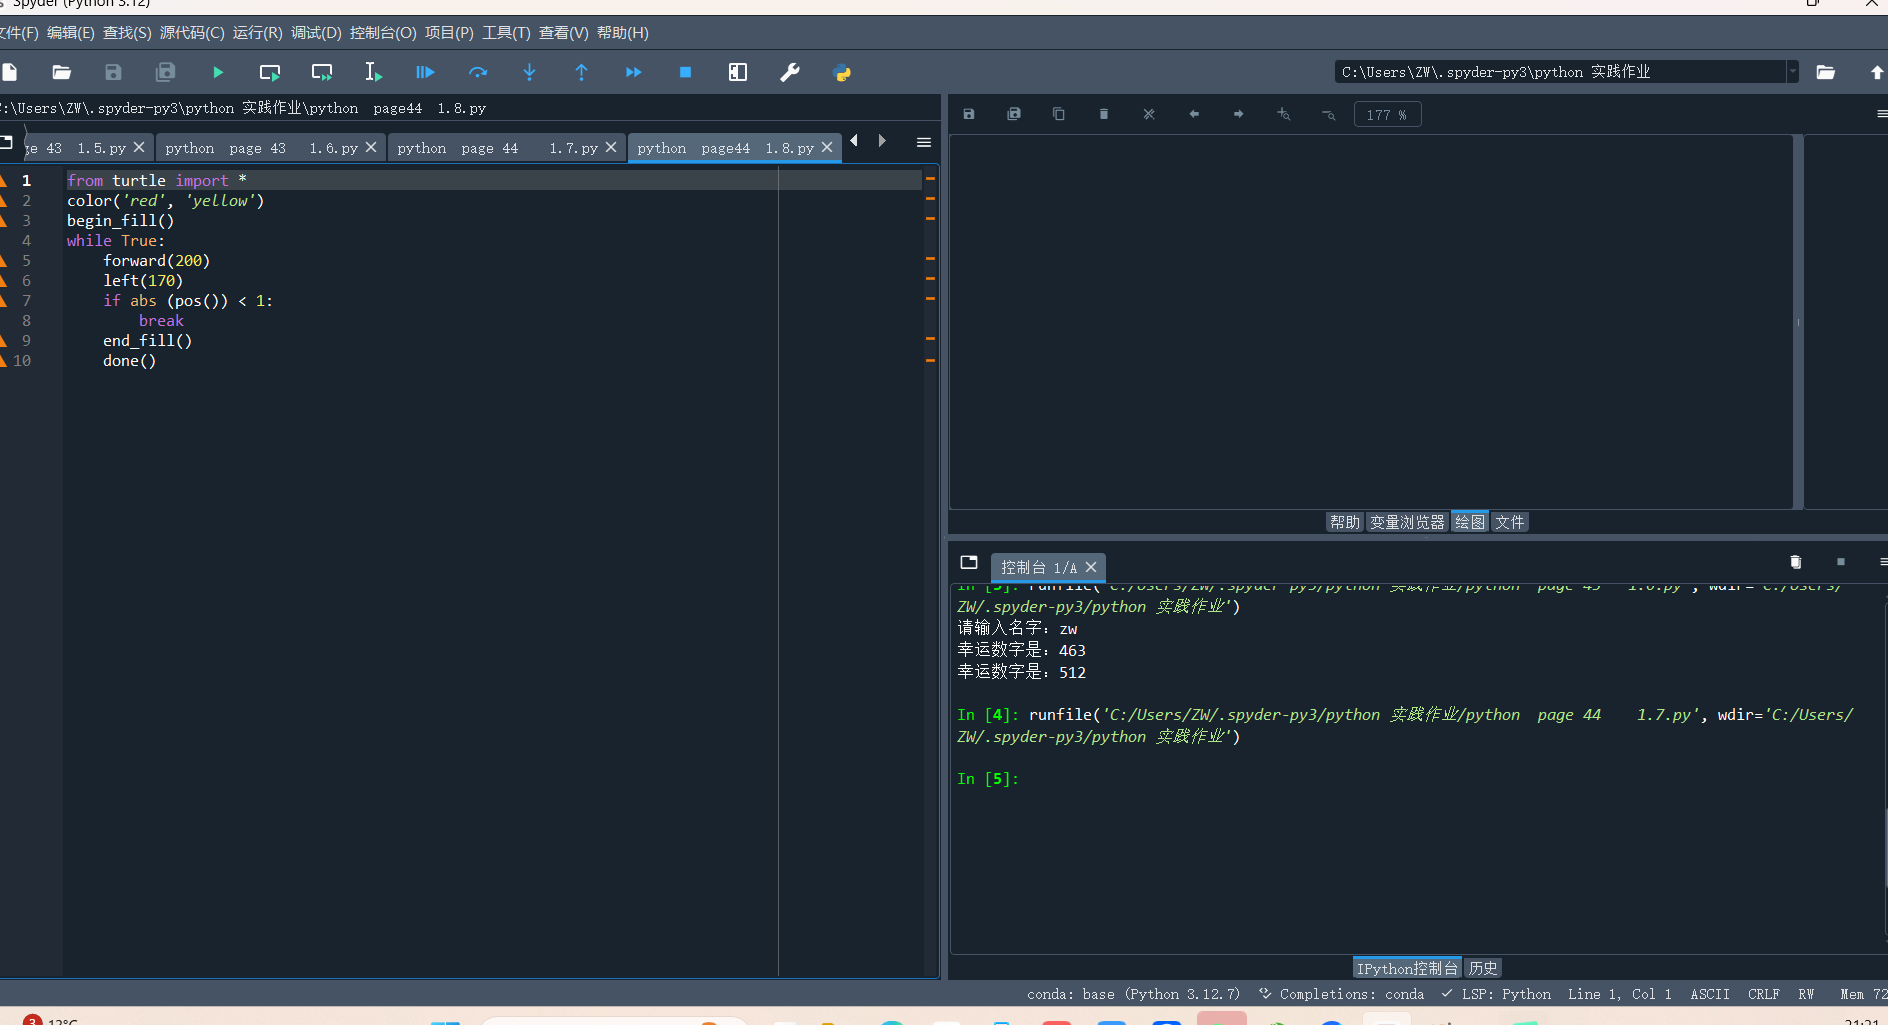The height and width of the screenshot is (1025, 1888).
Task: Switch to 变量浏览器 pane tab
Action: click(x=1407, y=522)
